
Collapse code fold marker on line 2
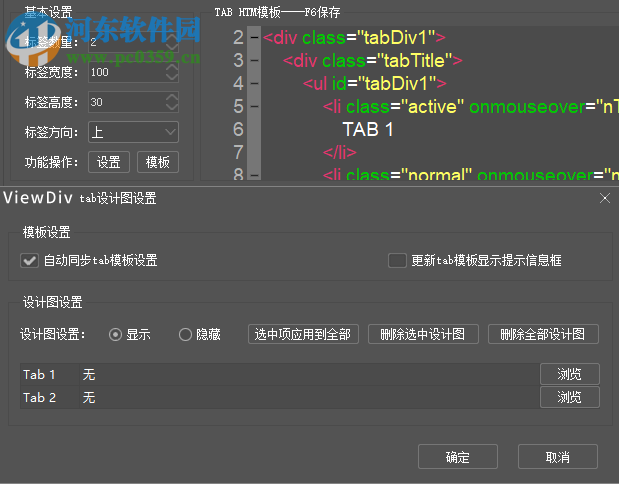click(254, 38)
